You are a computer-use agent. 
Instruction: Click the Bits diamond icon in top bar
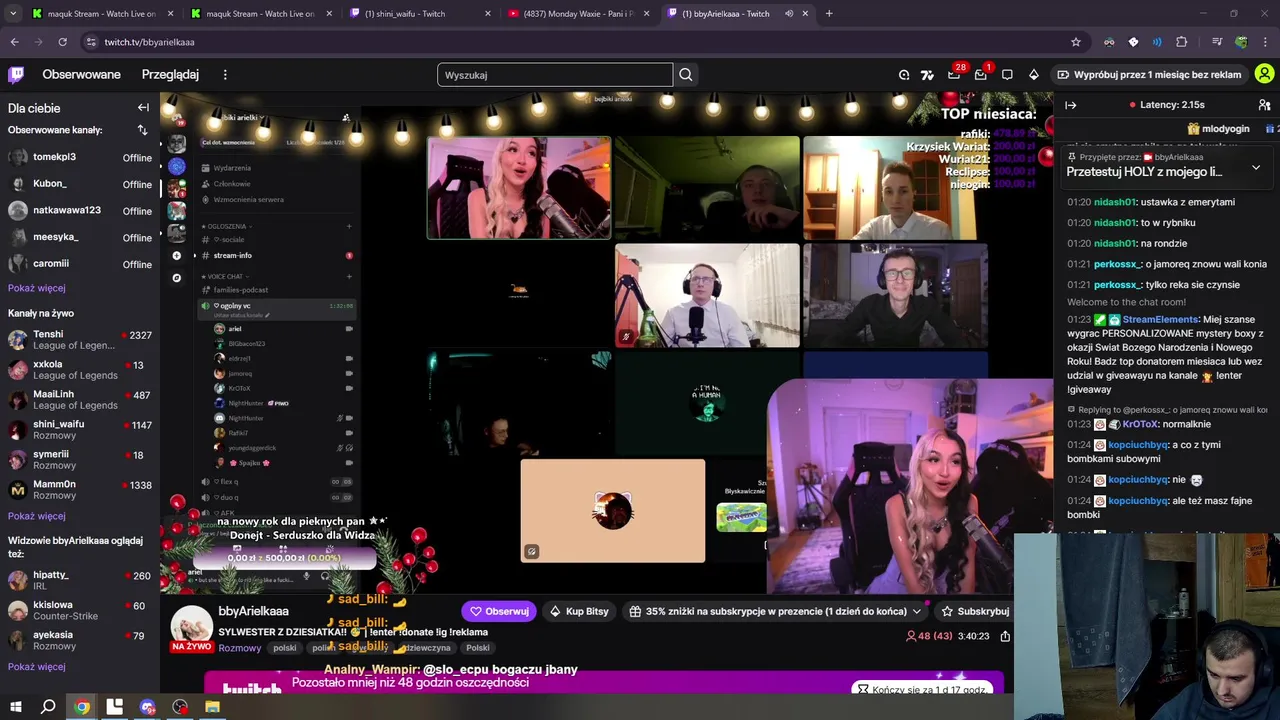click(1034, 75)
